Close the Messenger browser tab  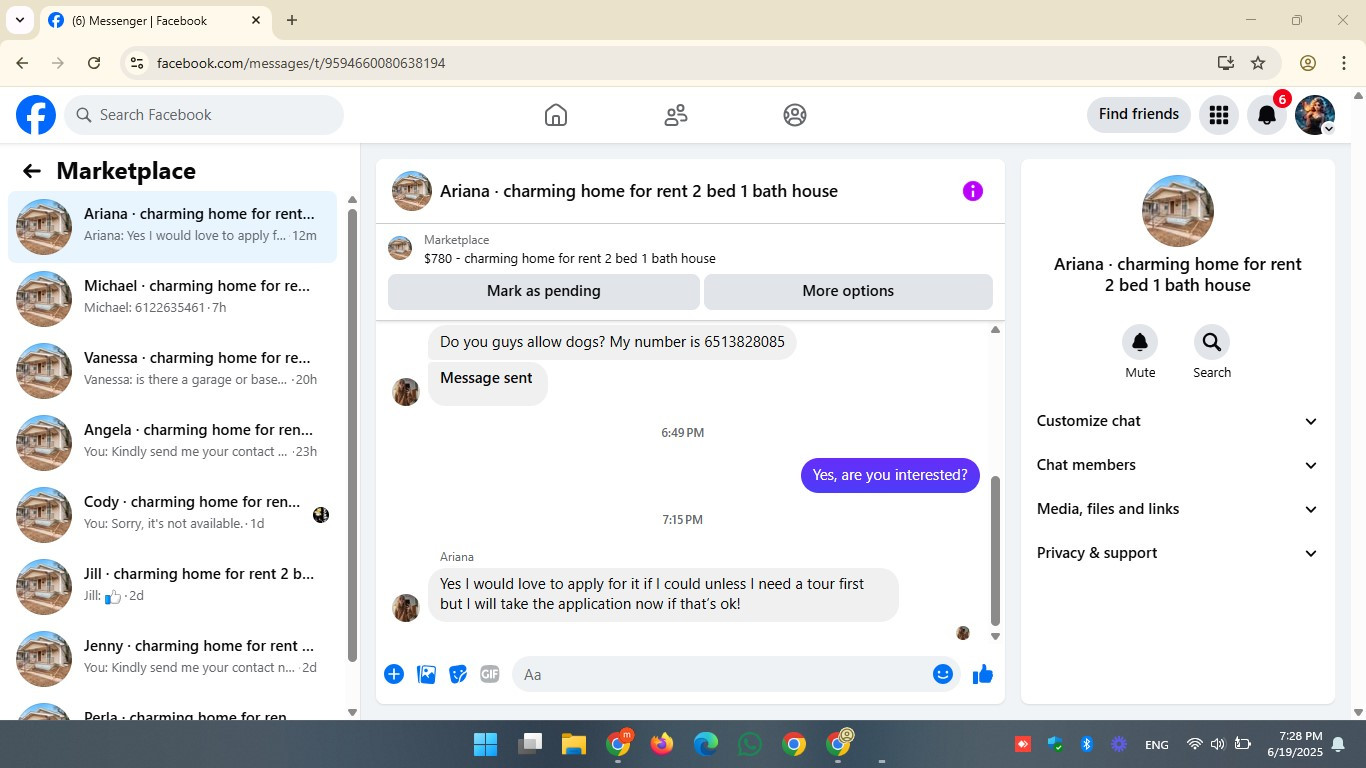click(256, 20)
